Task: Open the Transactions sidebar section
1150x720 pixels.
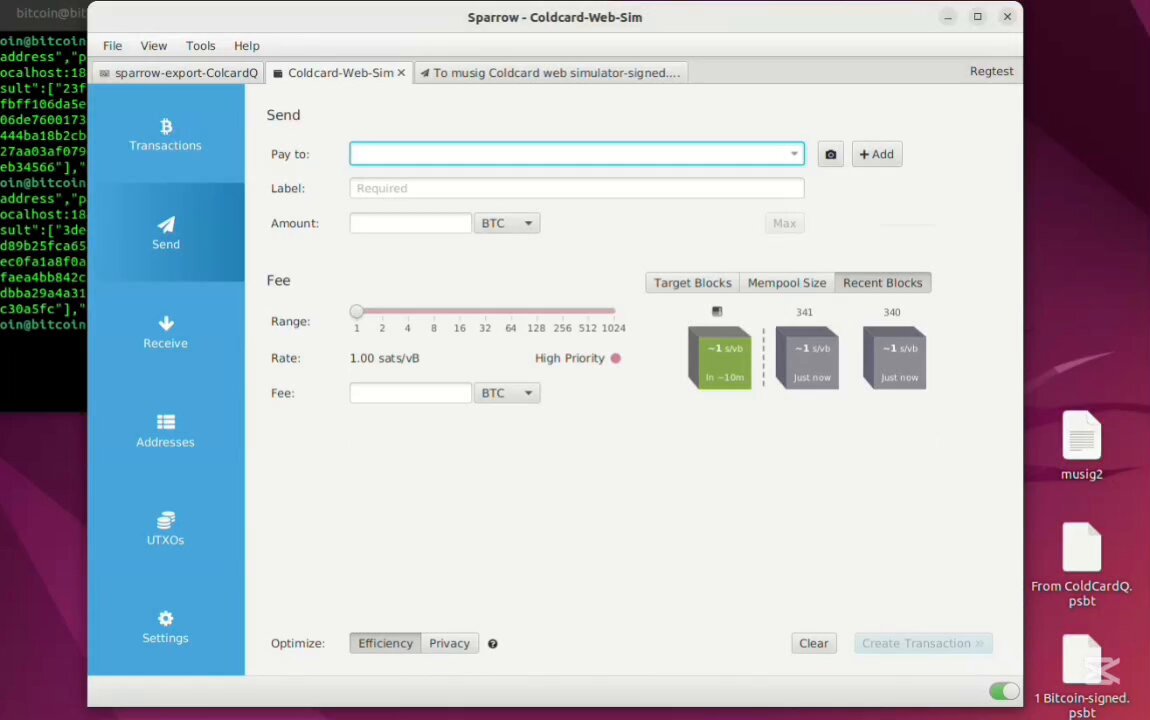Action: (x=166, y=135)
